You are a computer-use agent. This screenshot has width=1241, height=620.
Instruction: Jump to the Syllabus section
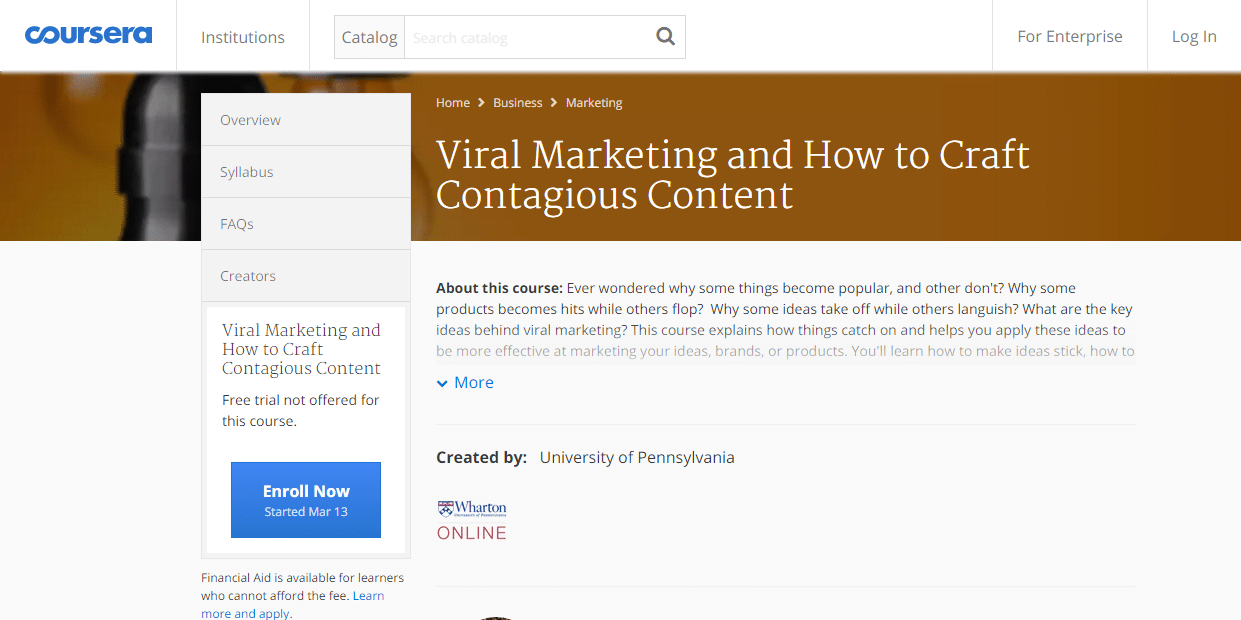[x=306, y=172]
